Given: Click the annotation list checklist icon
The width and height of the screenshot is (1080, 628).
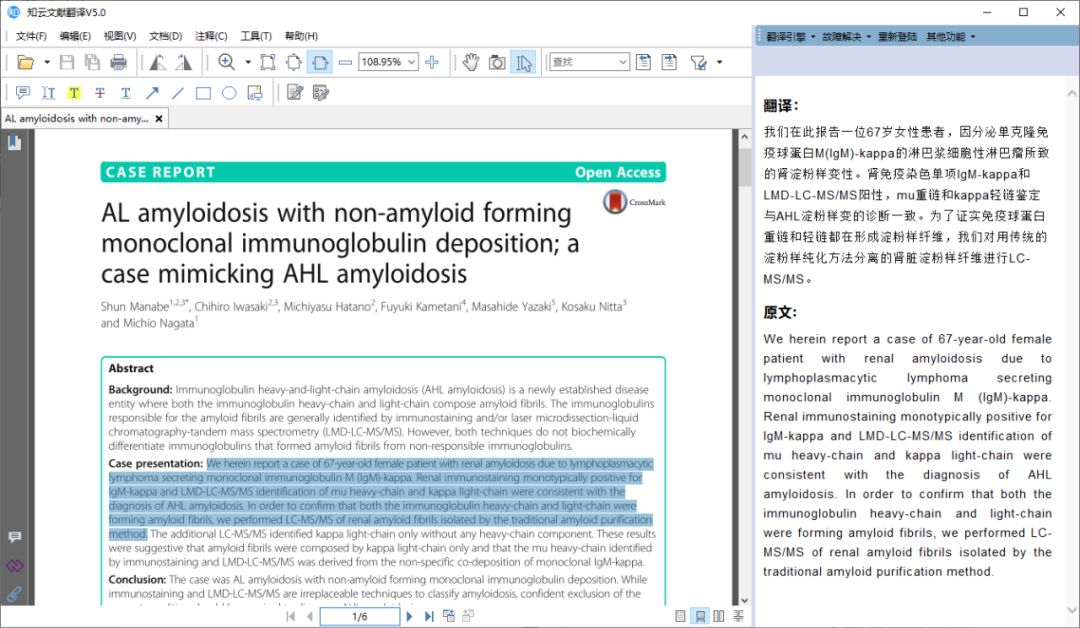Looking at the screenshot, I should [x=321, y=92].
